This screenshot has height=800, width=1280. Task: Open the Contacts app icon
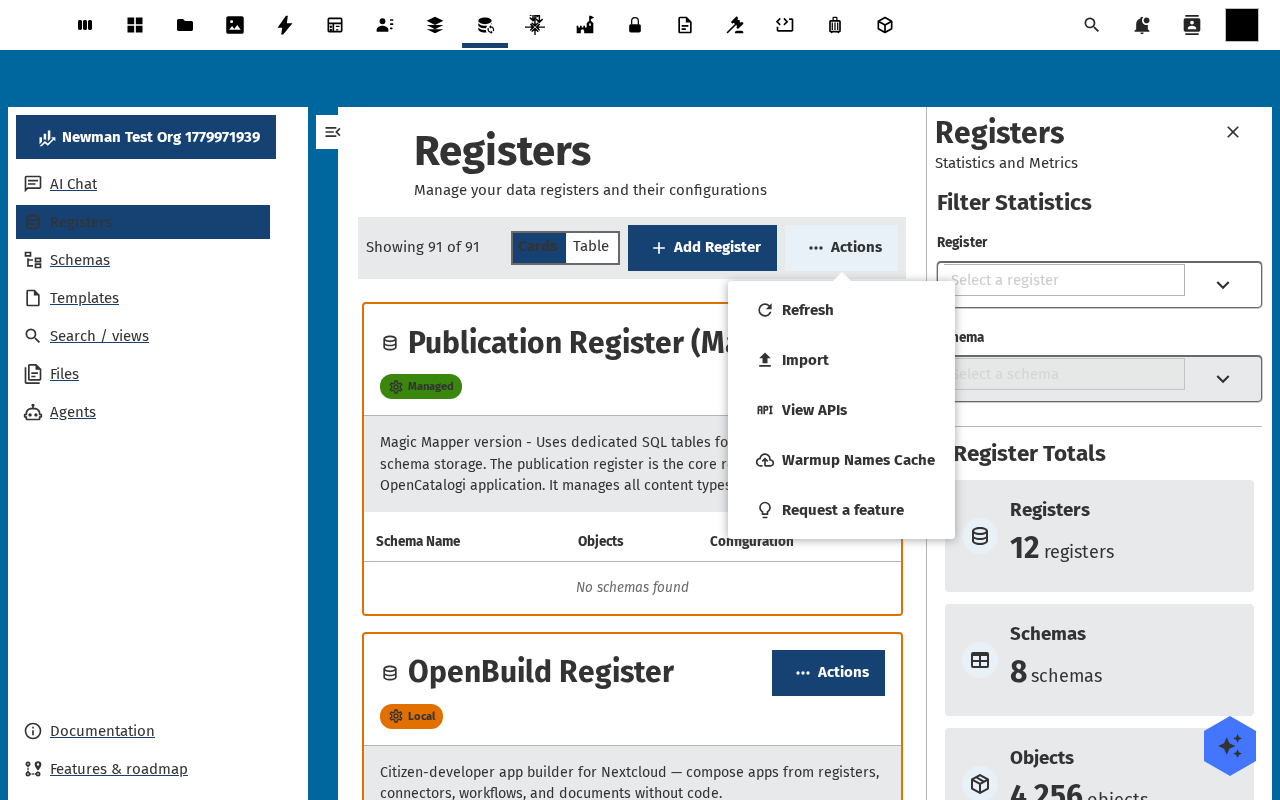click(385, 25)
